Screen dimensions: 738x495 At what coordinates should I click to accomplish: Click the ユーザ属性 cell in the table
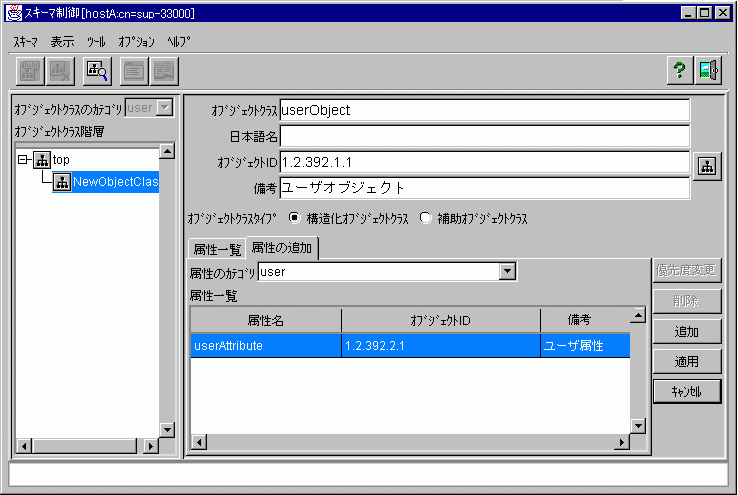586,346
